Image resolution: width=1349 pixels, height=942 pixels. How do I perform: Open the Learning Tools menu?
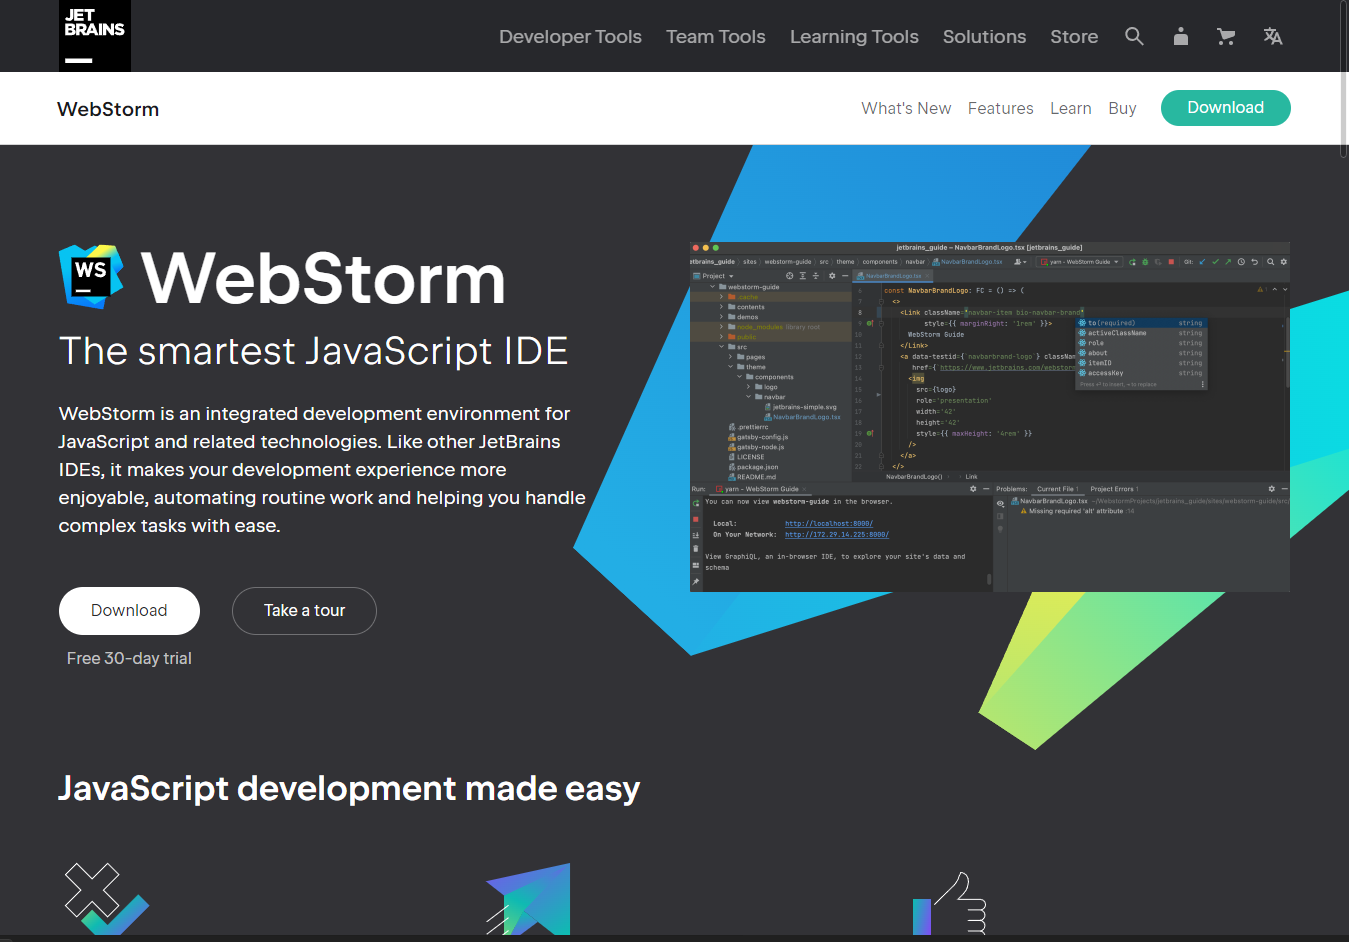854,37
